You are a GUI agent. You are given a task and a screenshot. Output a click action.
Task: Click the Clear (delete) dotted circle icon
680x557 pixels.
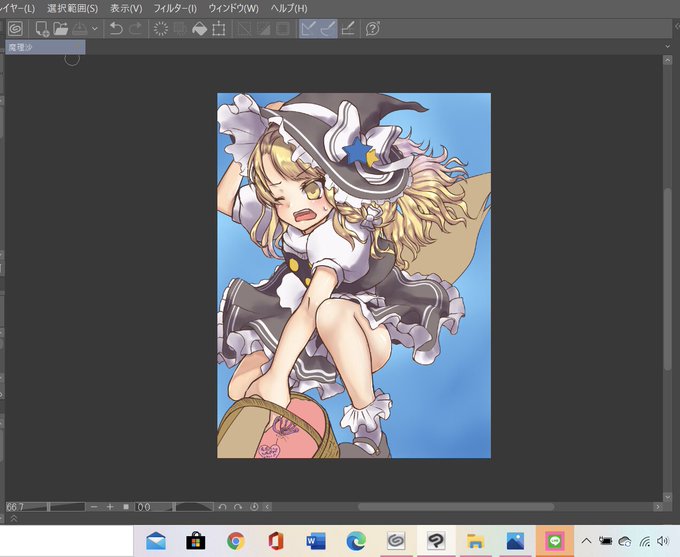point(161,29)
